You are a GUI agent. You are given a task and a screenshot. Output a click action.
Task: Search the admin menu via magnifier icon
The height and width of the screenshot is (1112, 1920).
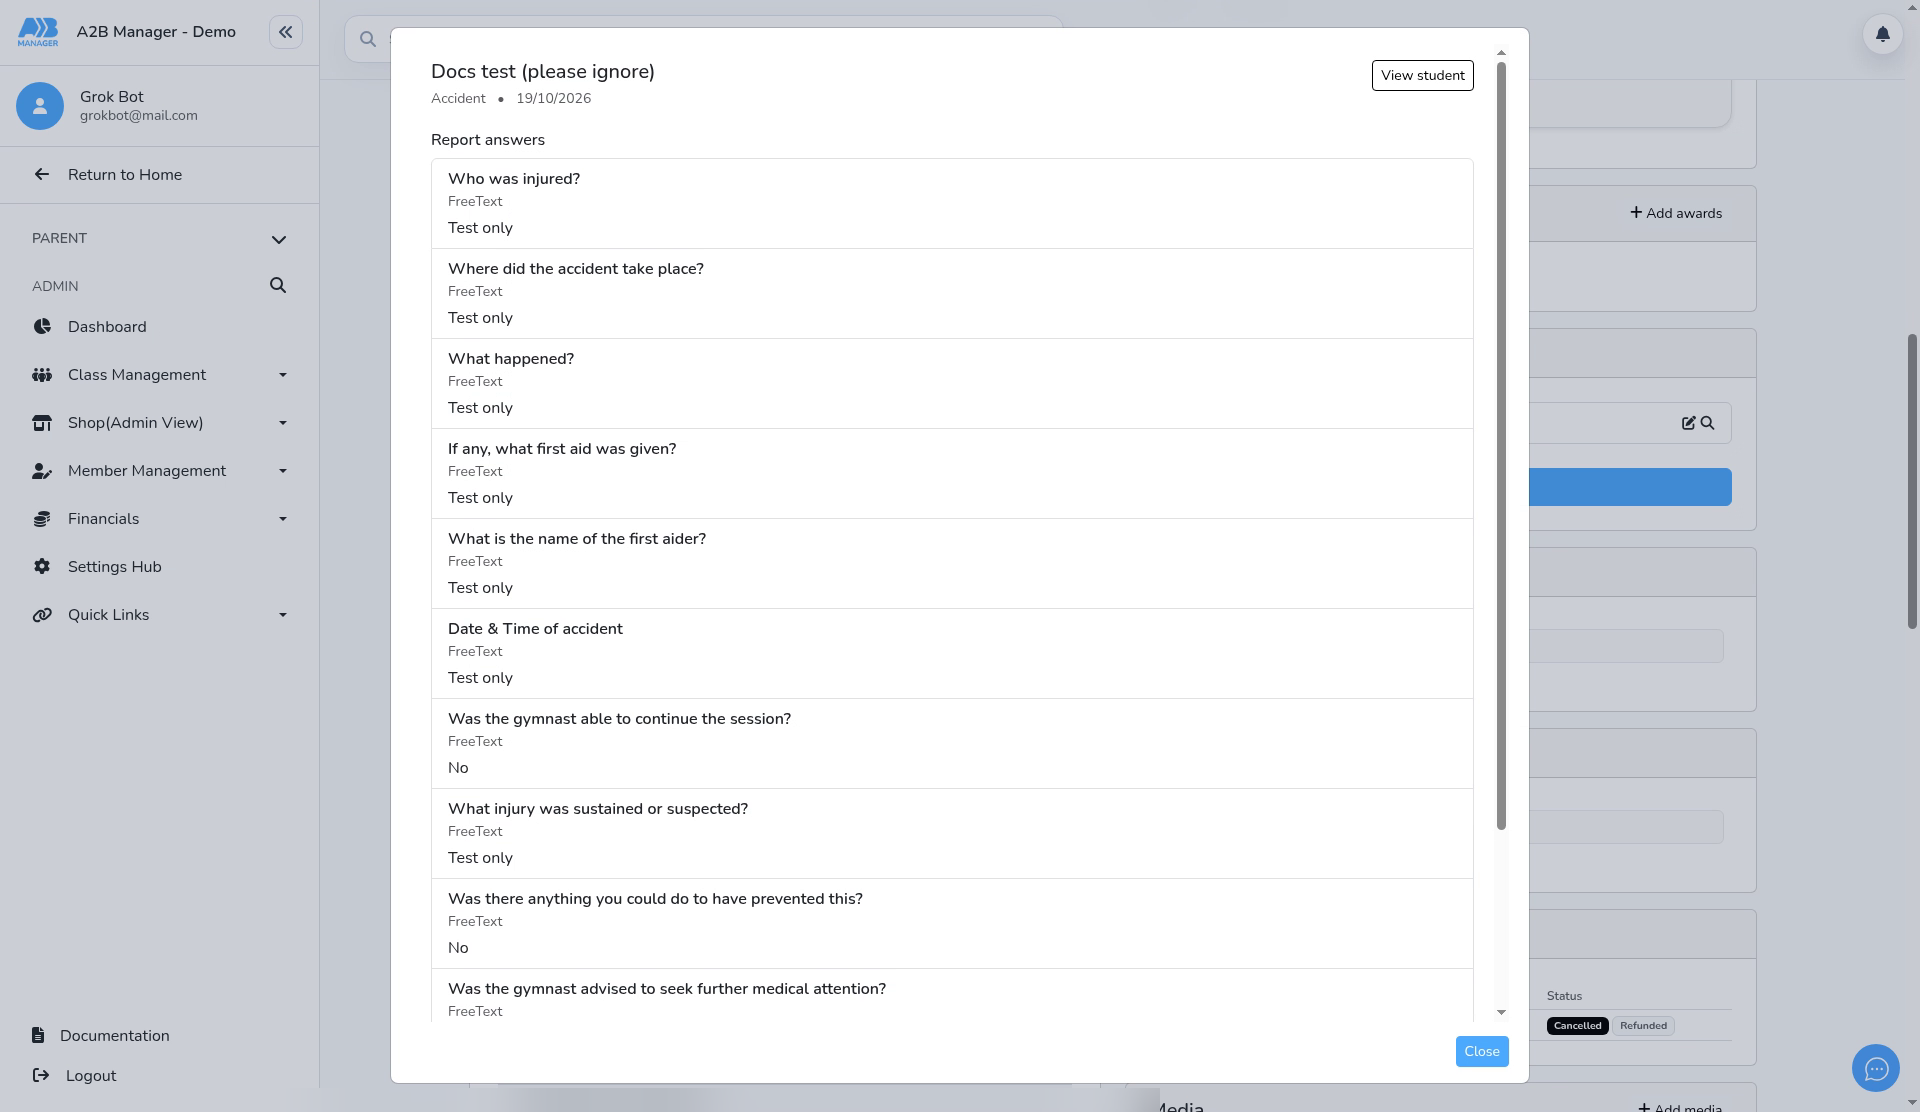pyautogui.click(x=278, y=286)
